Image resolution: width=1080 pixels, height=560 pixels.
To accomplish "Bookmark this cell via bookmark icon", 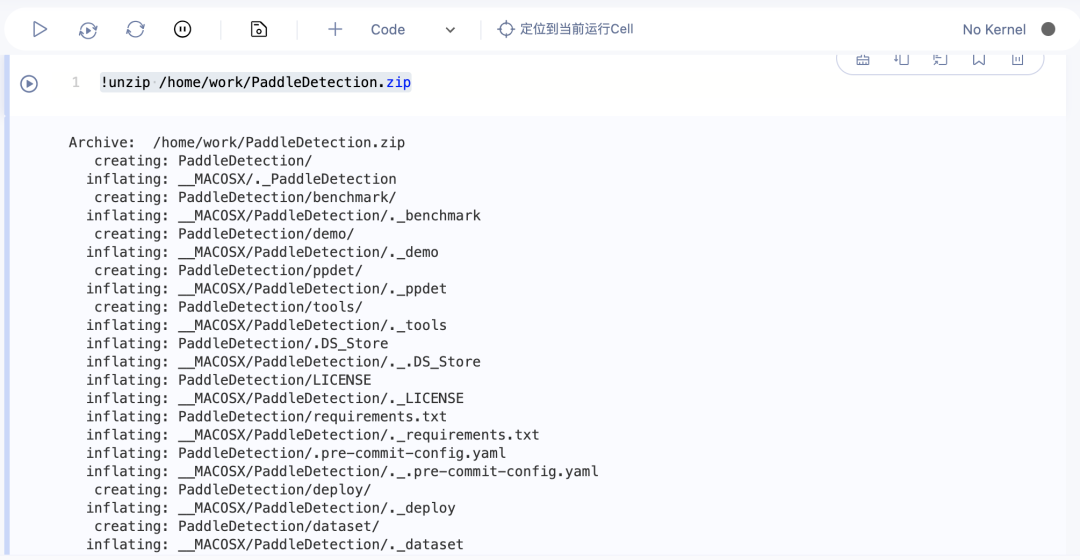I will [x=979, y=60].
